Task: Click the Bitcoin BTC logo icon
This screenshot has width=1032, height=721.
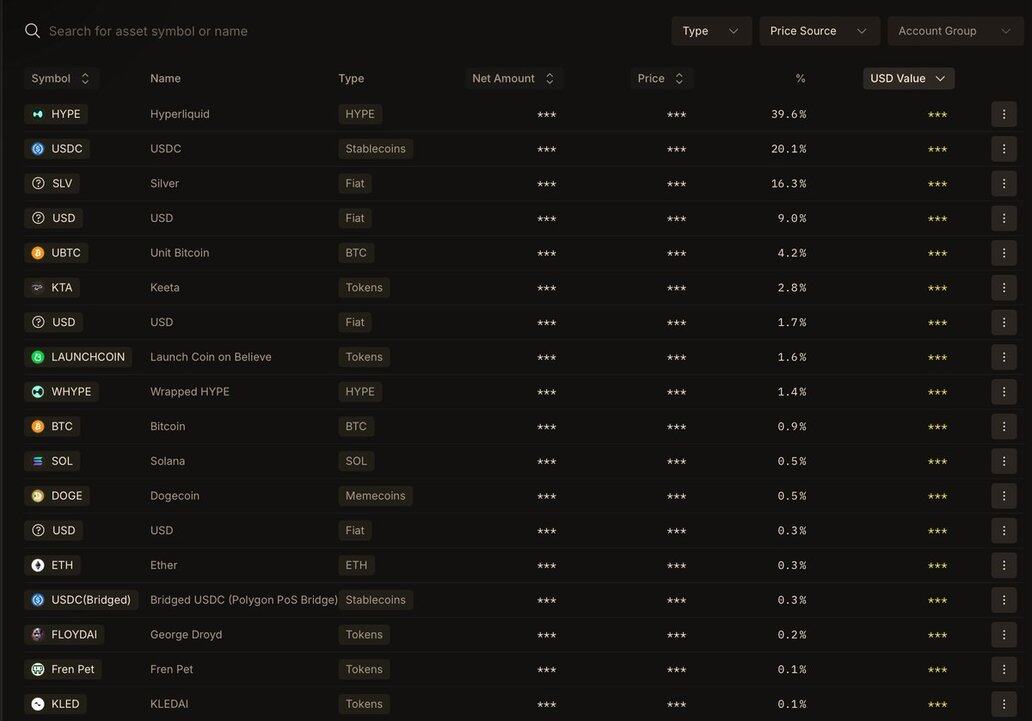Action: (x=38, y=427)
